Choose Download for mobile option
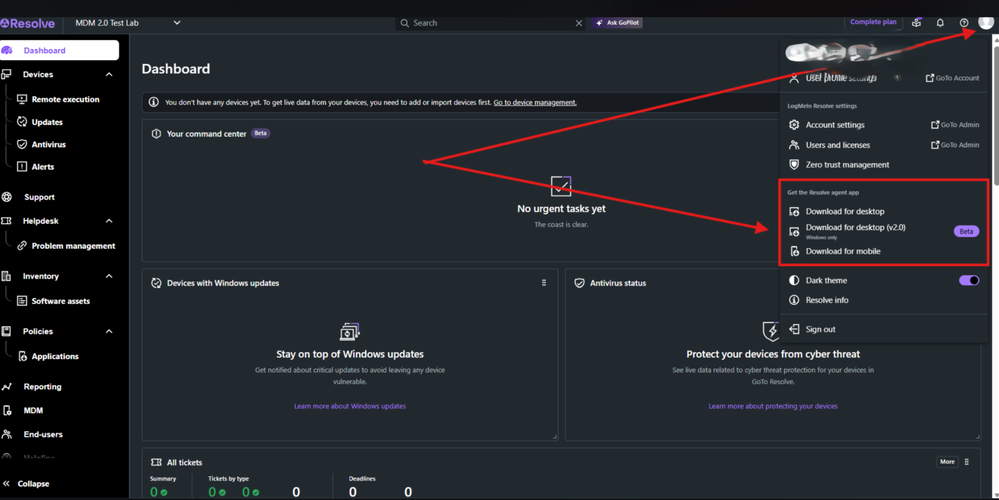999x500 pixels. pos(842,252)
